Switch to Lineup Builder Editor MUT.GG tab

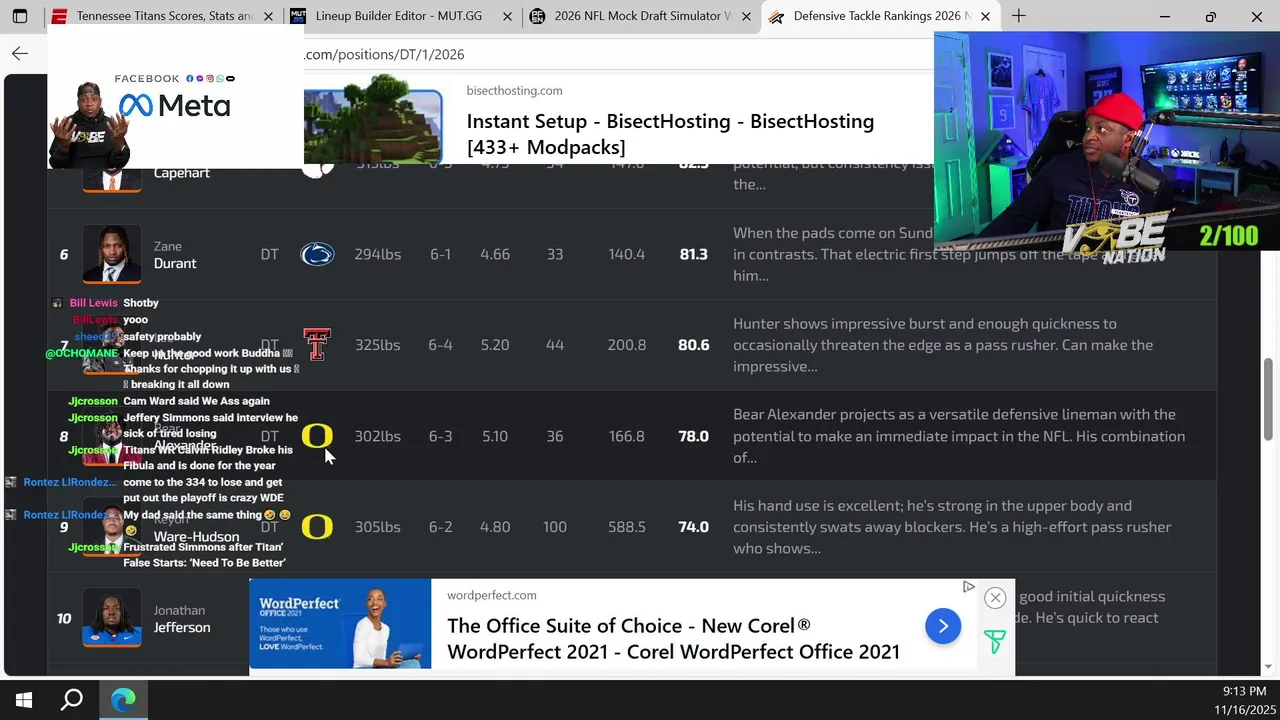[401, 16]
